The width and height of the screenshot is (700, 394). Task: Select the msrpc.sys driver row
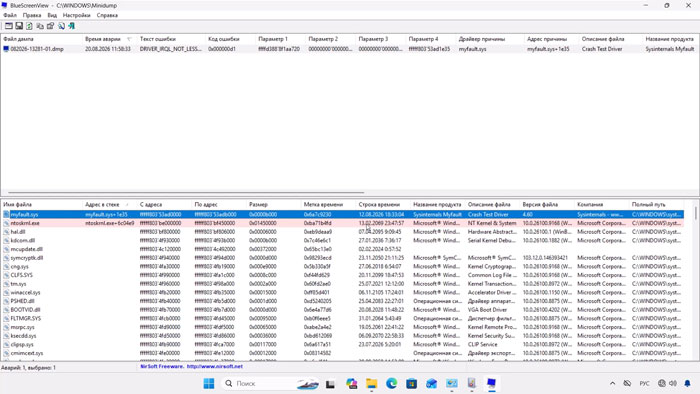pyautogui.click(x=342, y=327)
